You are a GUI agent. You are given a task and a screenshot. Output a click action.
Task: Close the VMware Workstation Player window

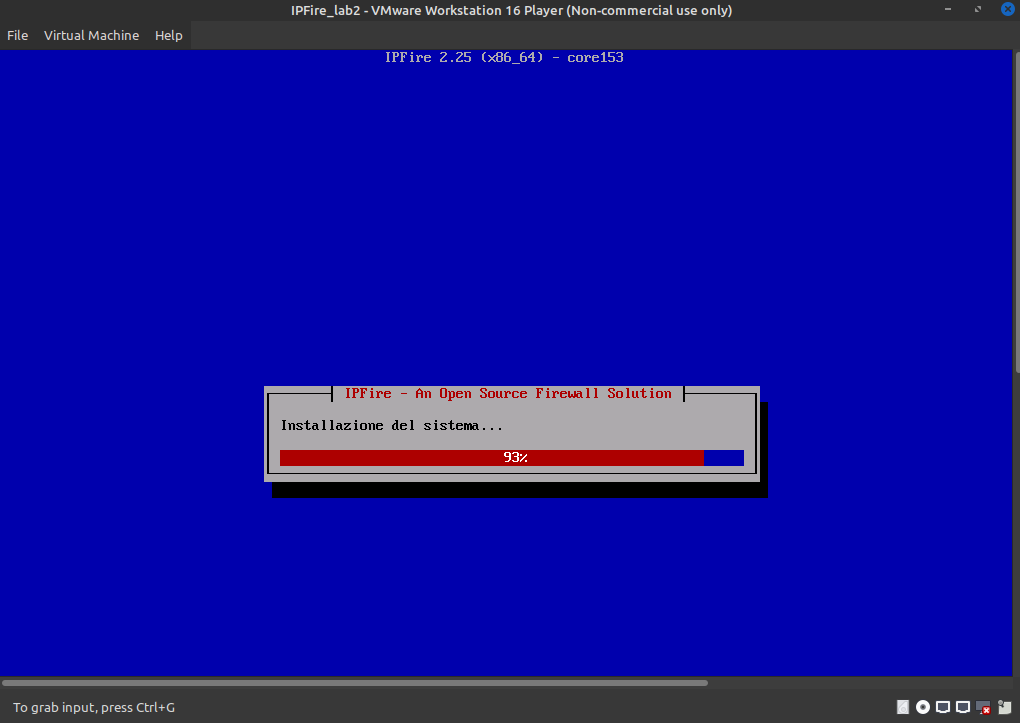coord(1008,9)
